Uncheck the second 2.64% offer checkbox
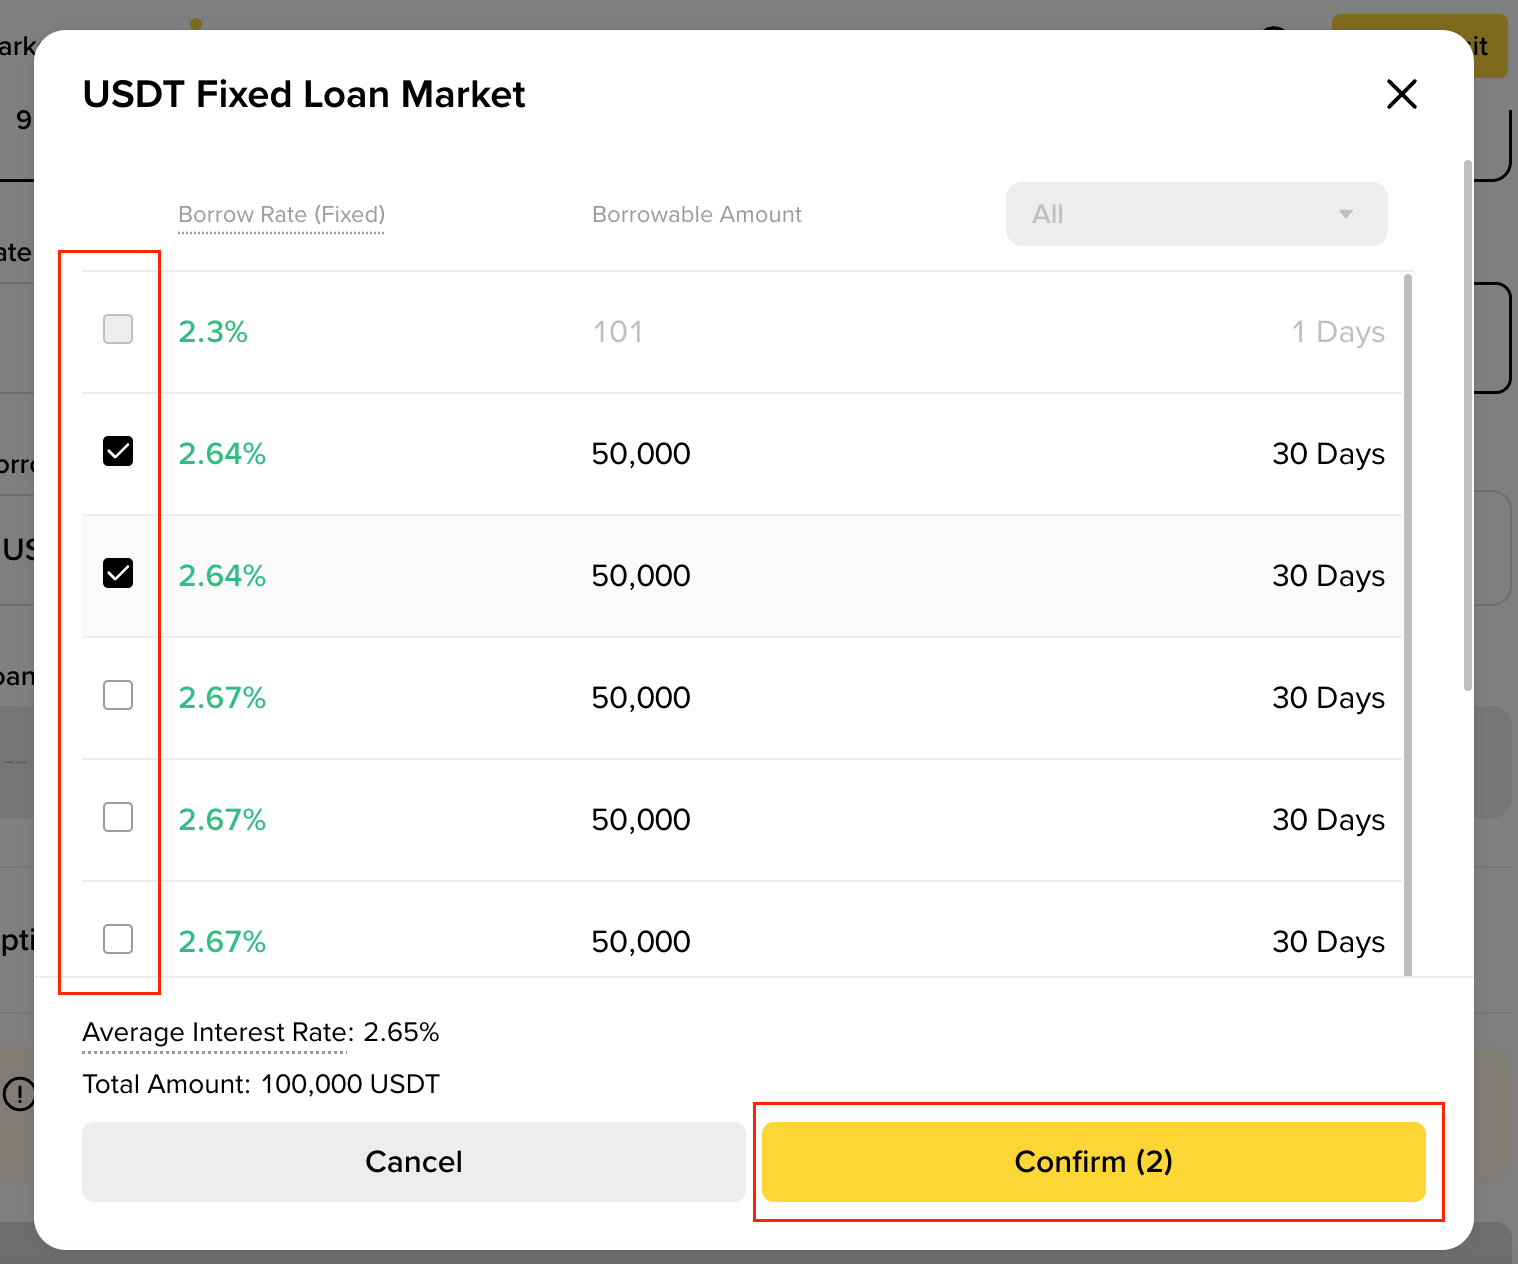Screen dimensions: 1518x1264 (x=118, y=573)
